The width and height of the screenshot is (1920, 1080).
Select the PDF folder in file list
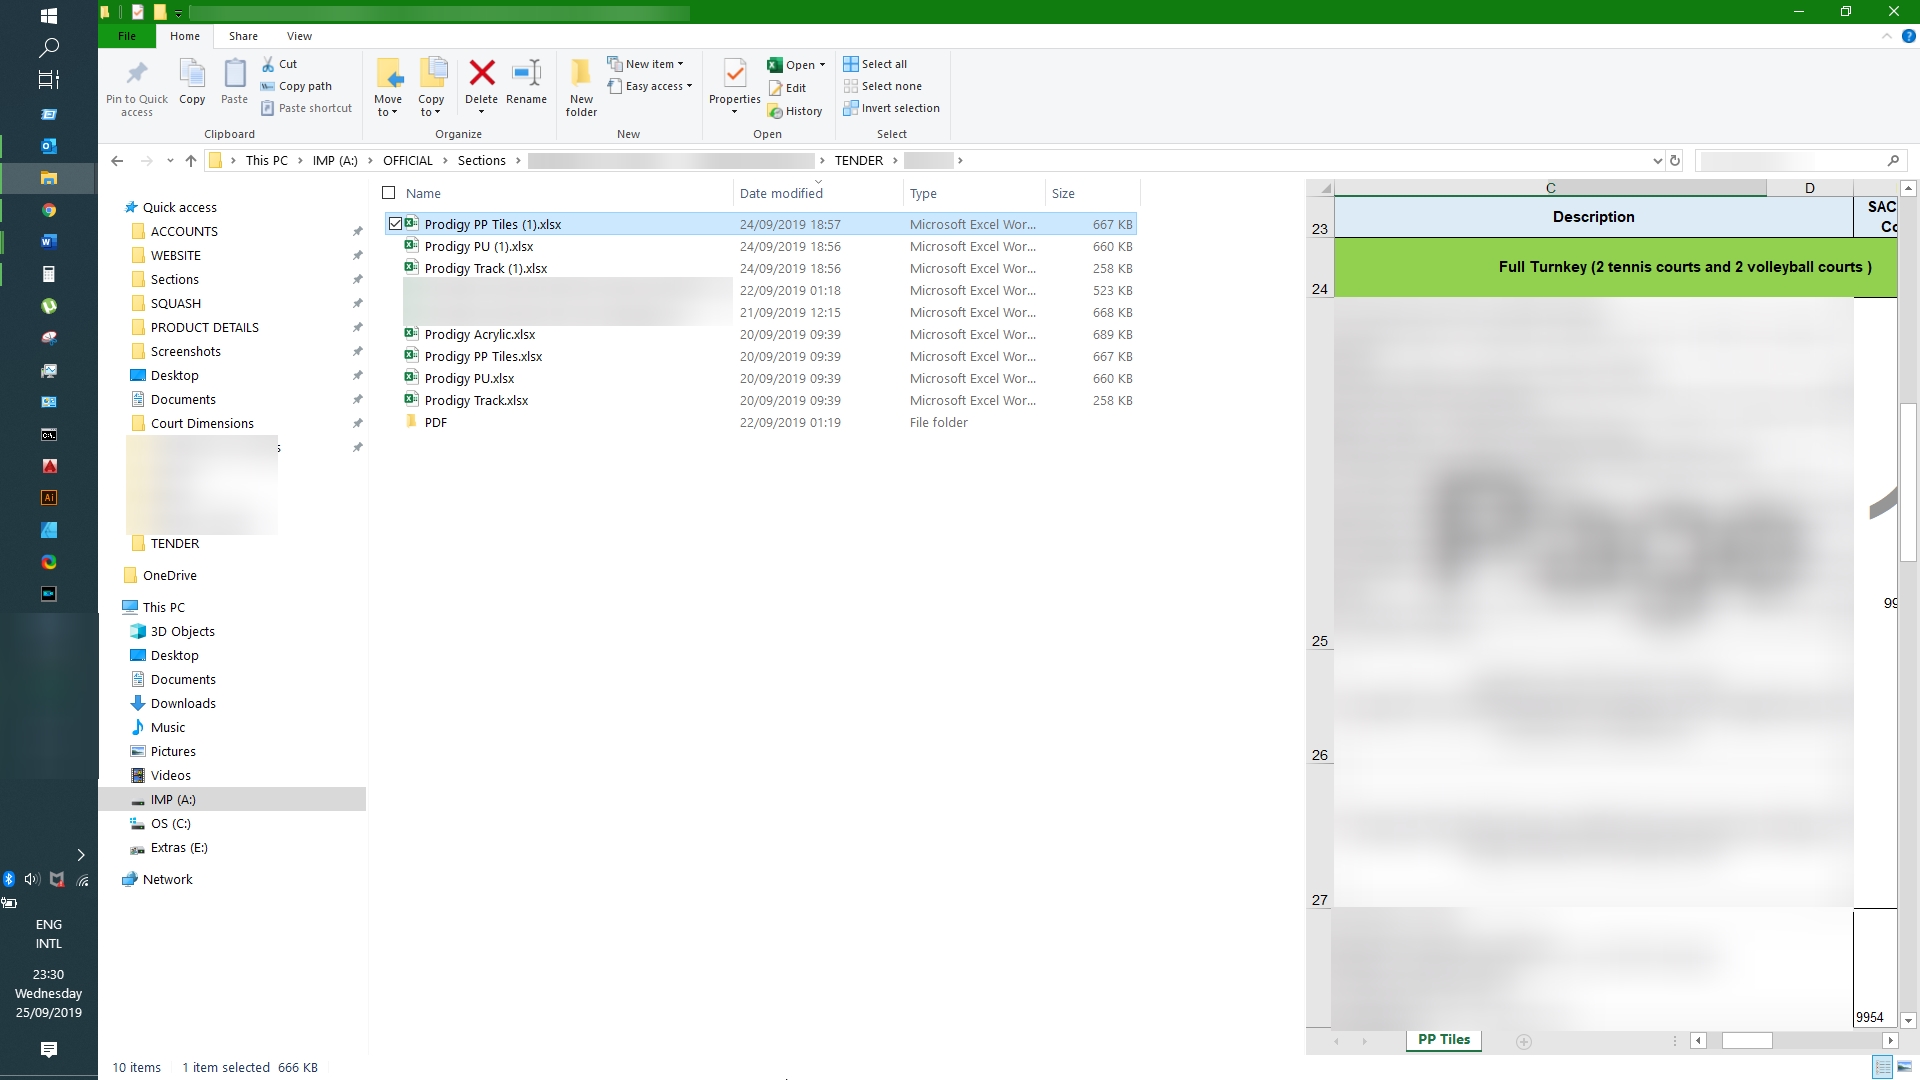pyautogui.click(x=436, y=422)
